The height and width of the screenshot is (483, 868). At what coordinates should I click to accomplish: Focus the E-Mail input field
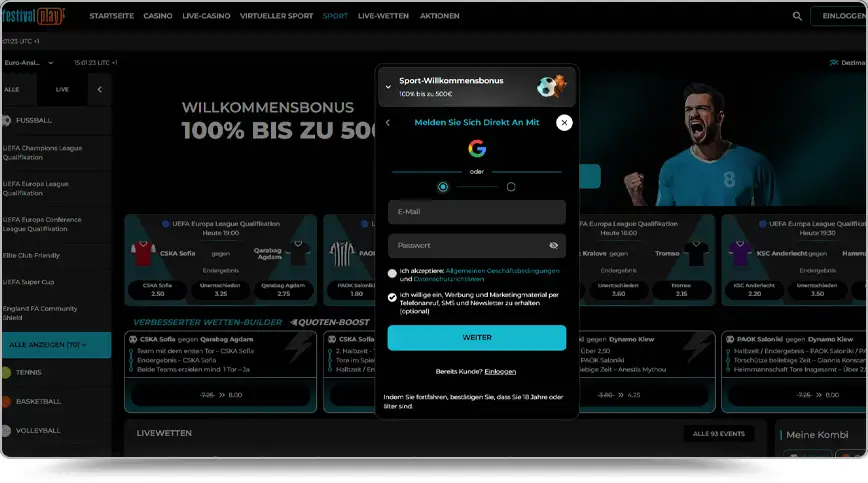pyautogui.click(x=477, y=212)
